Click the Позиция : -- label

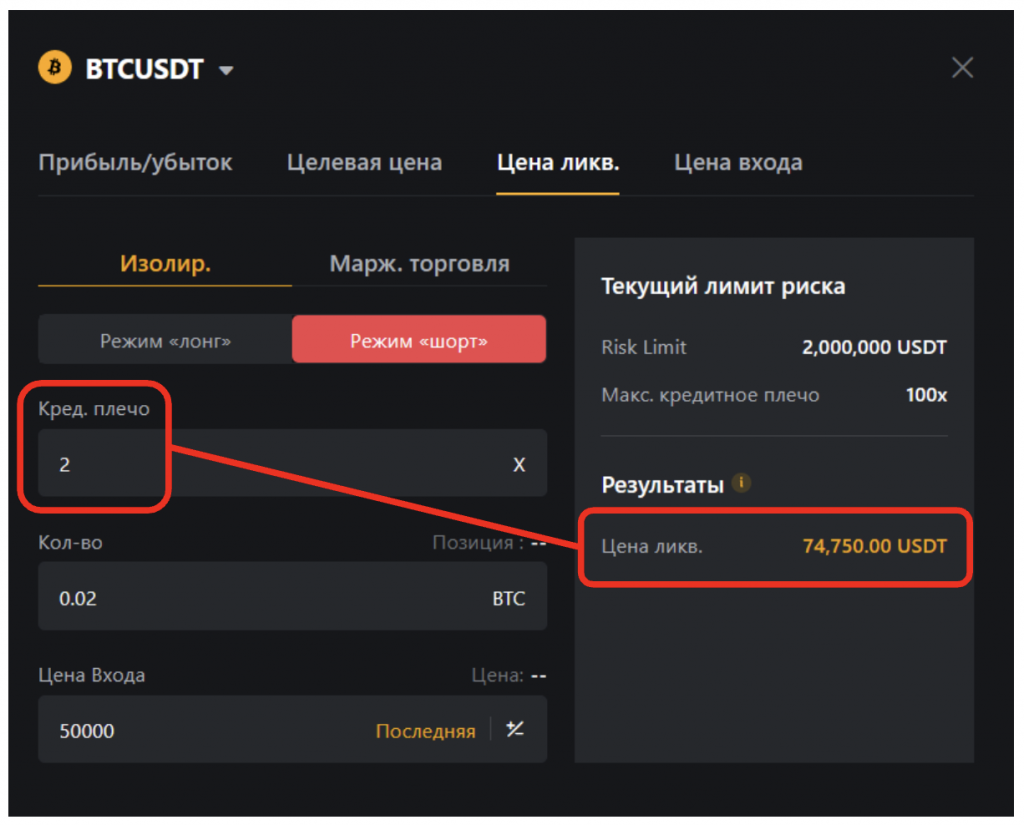(x=489, y=542)
